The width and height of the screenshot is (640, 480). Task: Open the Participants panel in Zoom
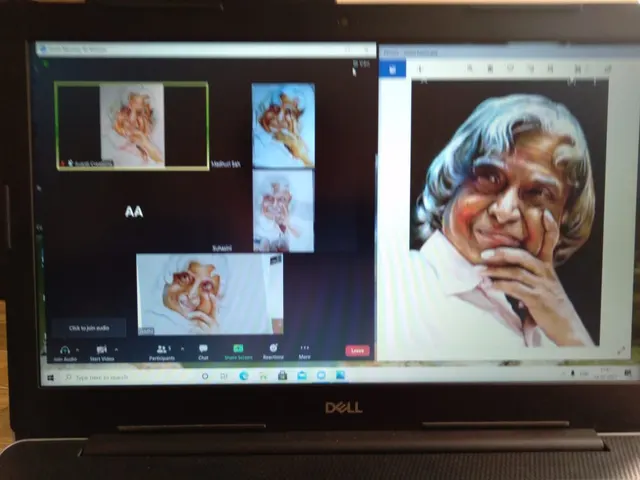point(162,353)
